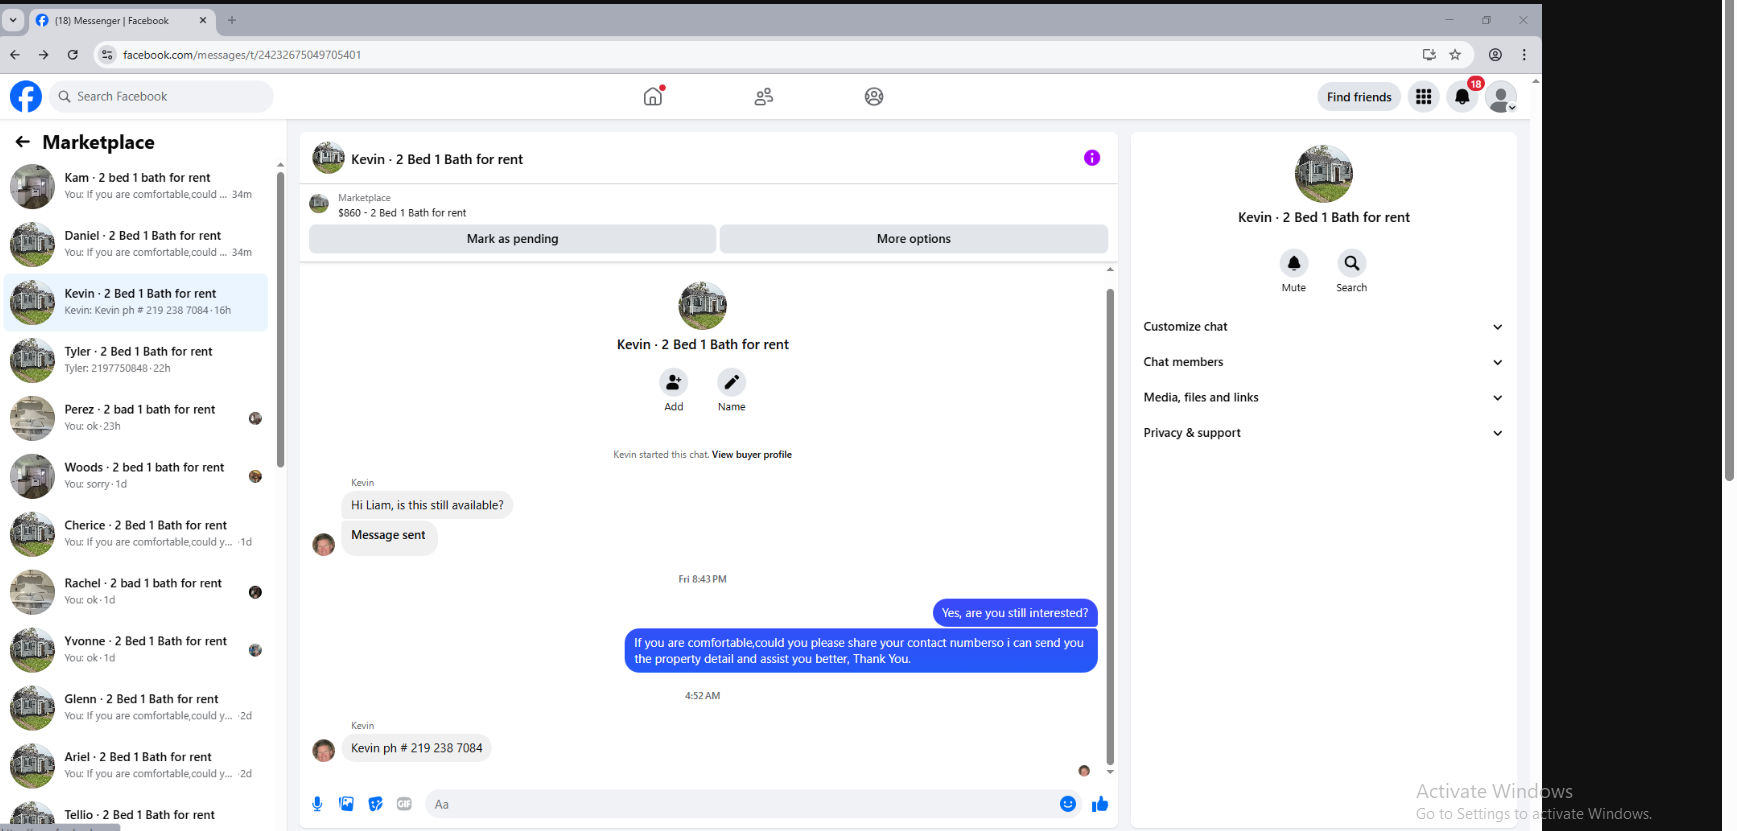Choose a sticker
Viewport: 1737px width, 831px height.
375,804
